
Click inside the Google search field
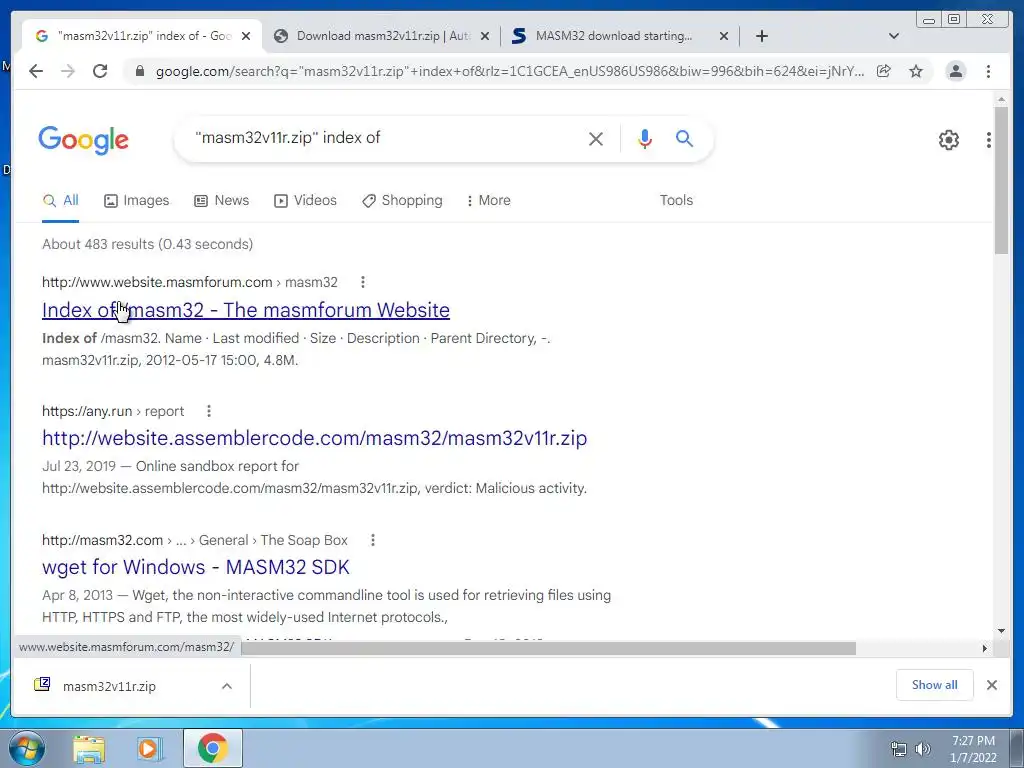point(385,138)
